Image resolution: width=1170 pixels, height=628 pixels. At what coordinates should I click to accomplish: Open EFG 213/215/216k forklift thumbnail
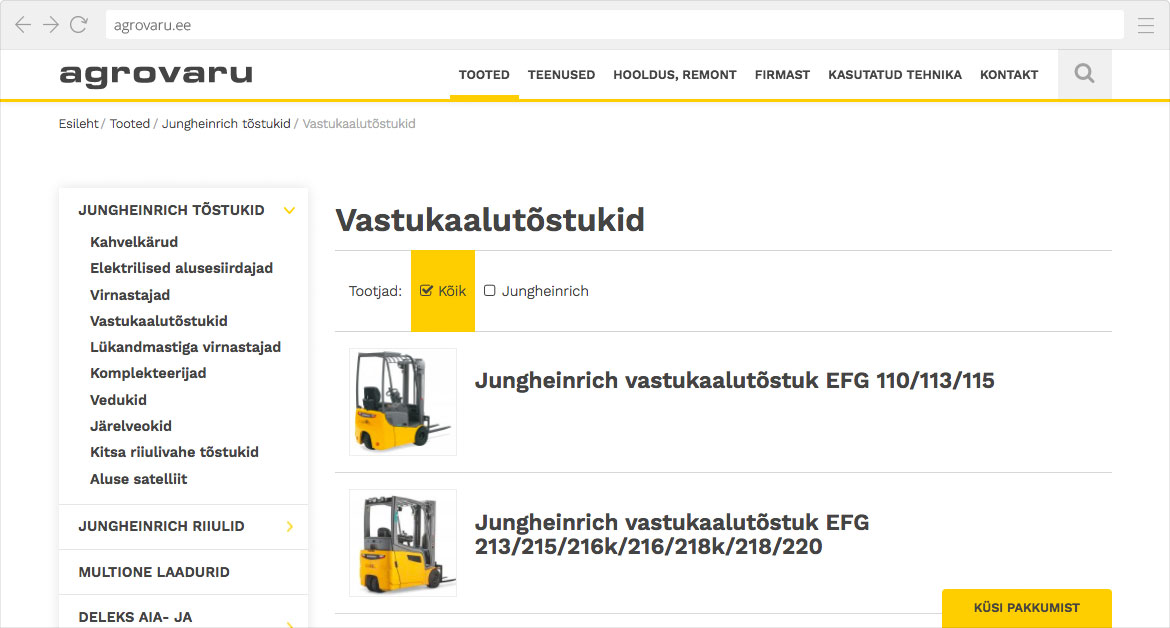click(x=403, y=543)
